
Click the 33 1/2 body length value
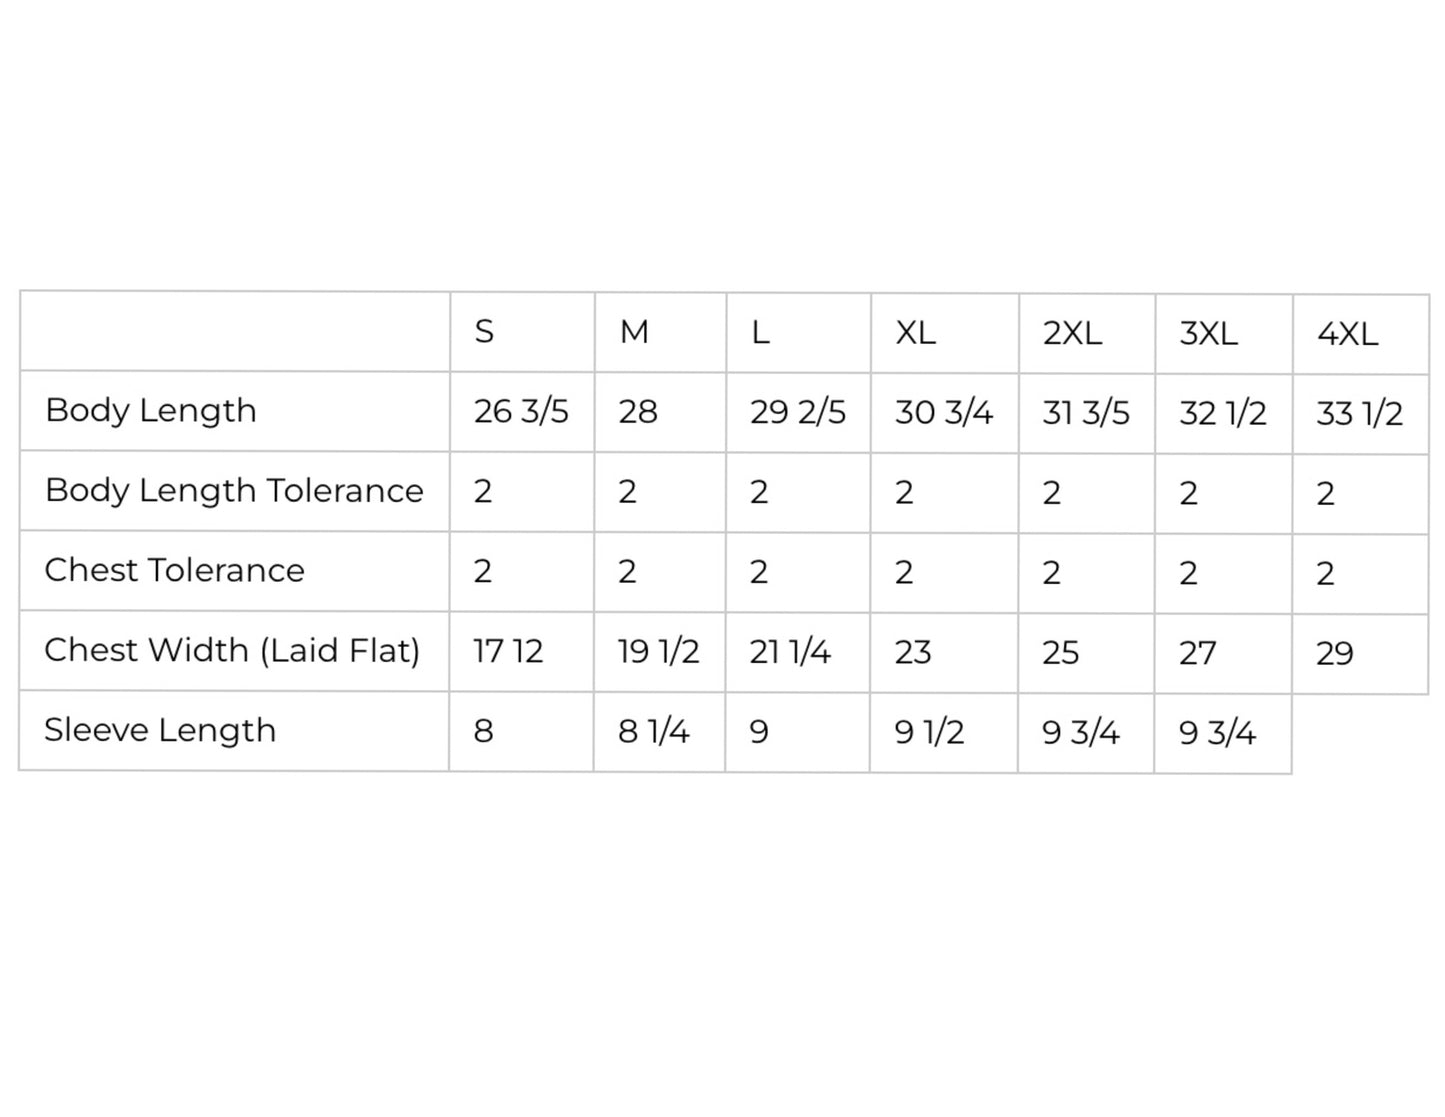(x=1359, y=414)
